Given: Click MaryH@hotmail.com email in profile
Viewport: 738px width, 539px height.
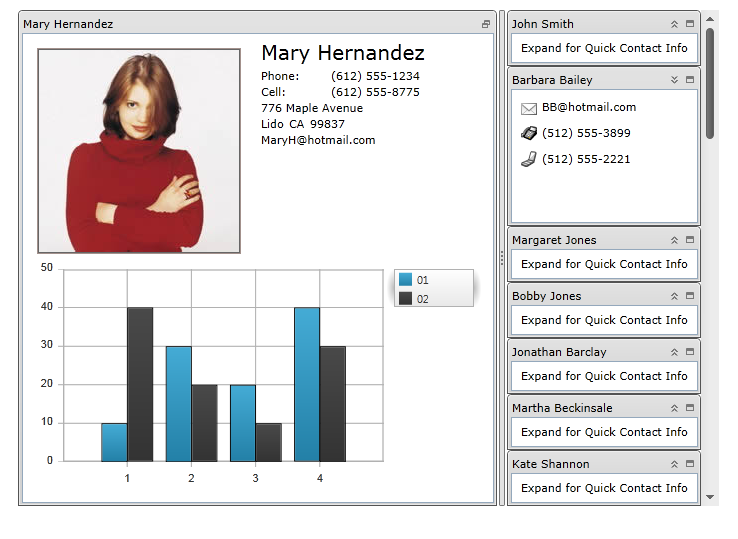Looking at the screenshot, I should [318, 140].
